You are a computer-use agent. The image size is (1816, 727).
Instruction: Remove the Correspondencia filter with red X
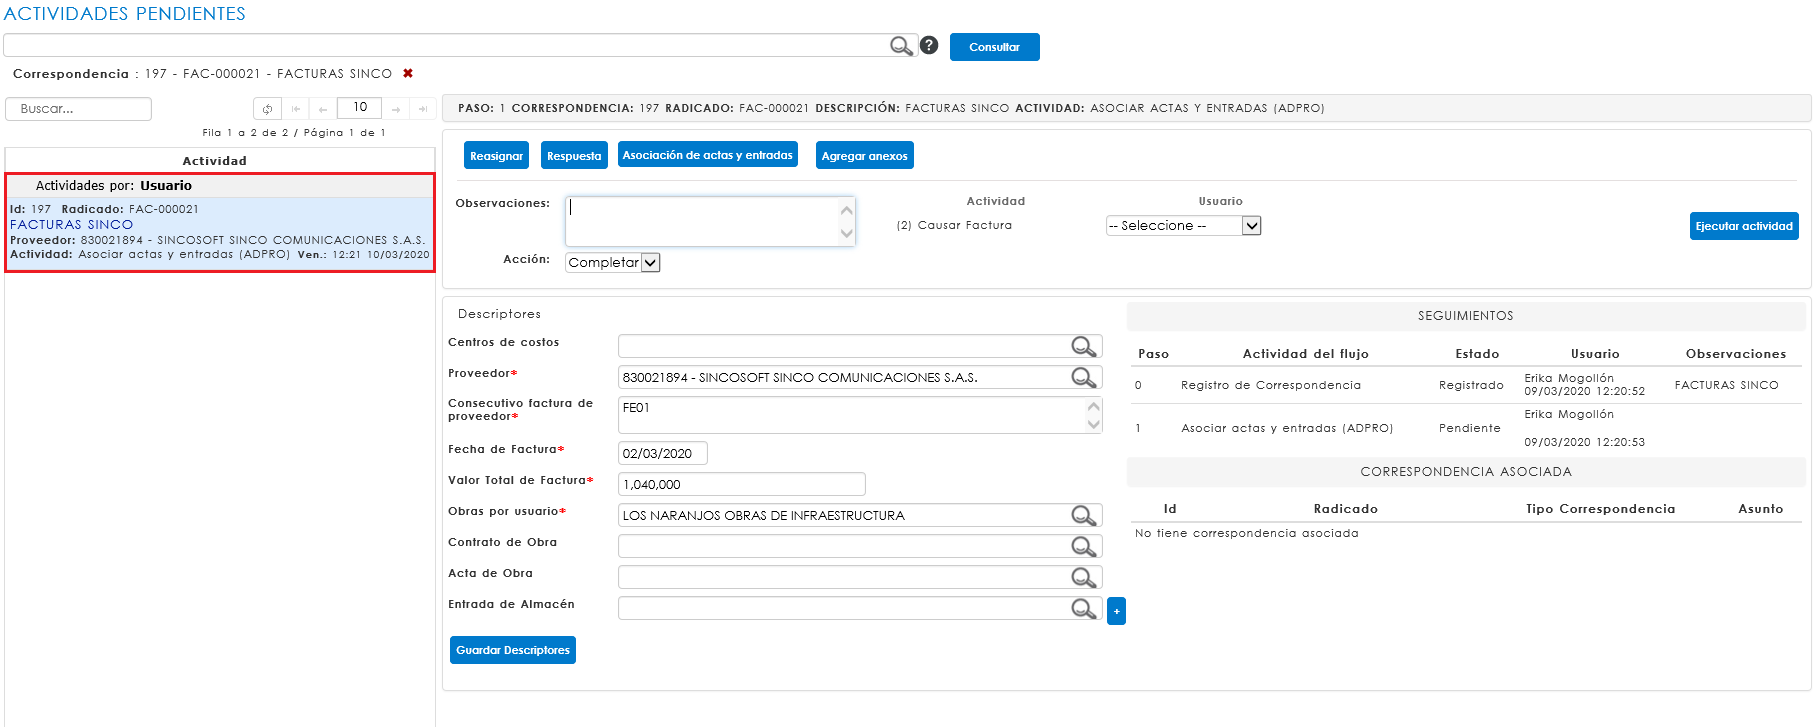coord(408,73)
